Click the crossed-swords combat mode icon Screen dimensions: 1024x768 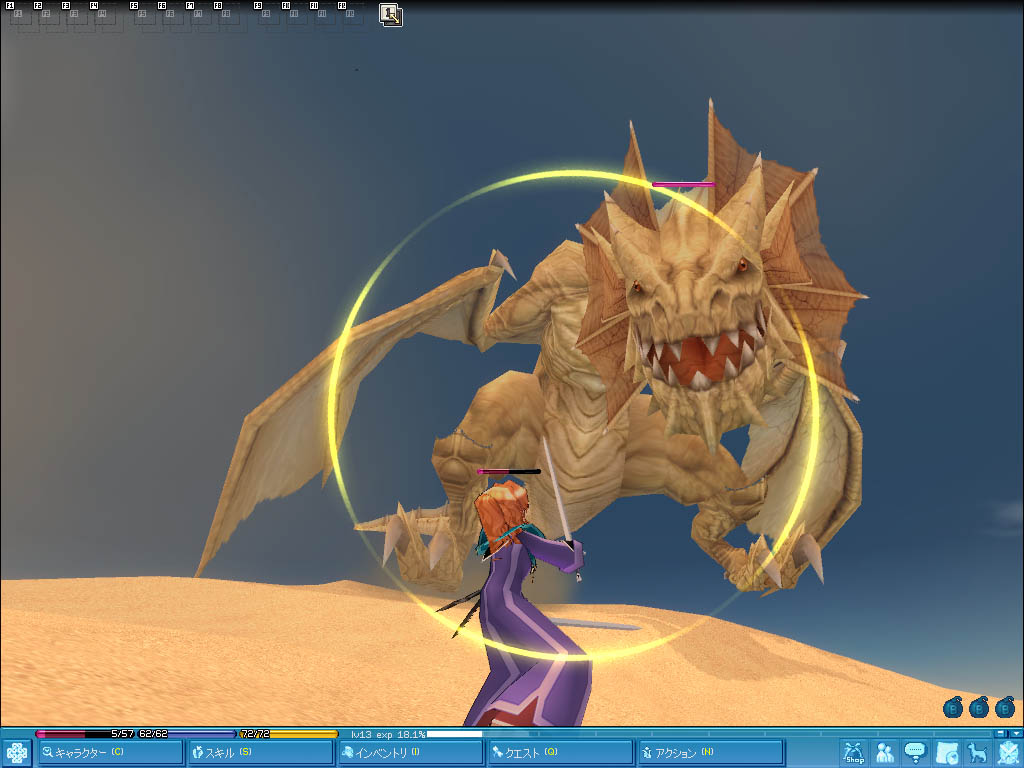1008,753
